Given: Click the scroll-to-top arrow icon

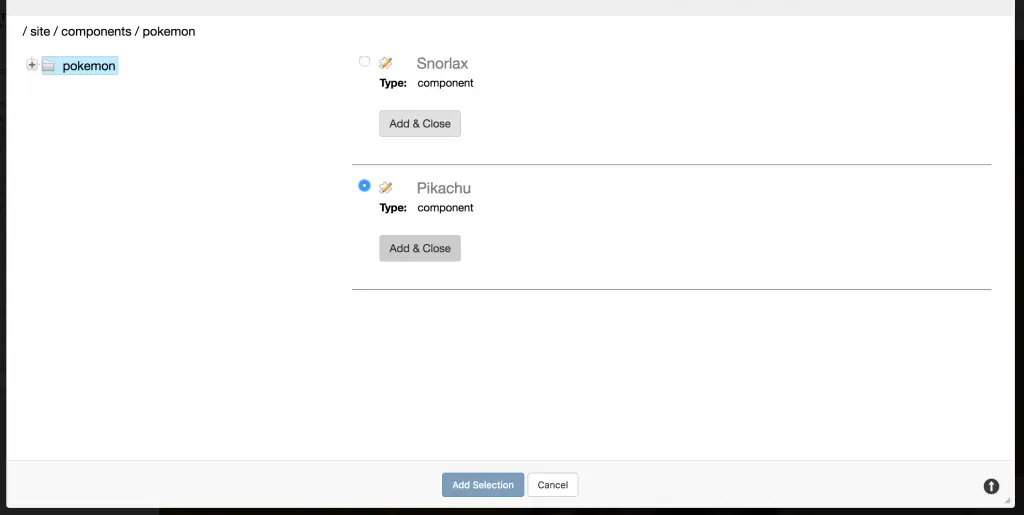Looking at the screenshot, I should [x=991, y=486].
